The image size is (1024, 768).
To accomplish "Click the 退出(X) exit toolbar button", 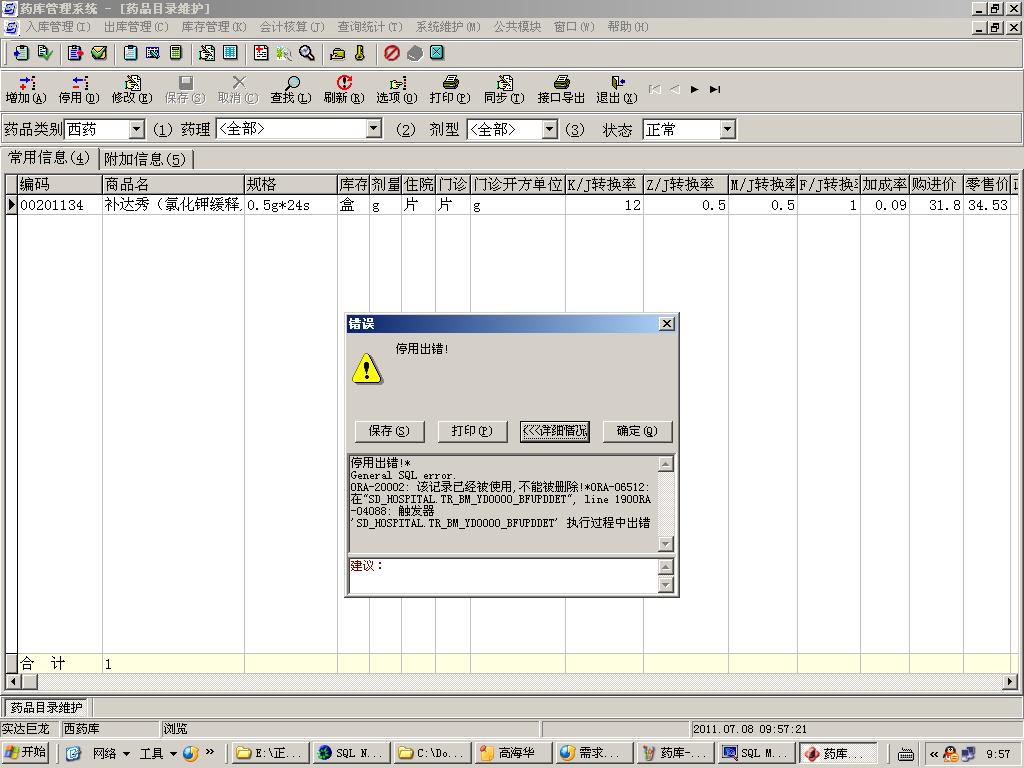I will (x=616, y=89).
